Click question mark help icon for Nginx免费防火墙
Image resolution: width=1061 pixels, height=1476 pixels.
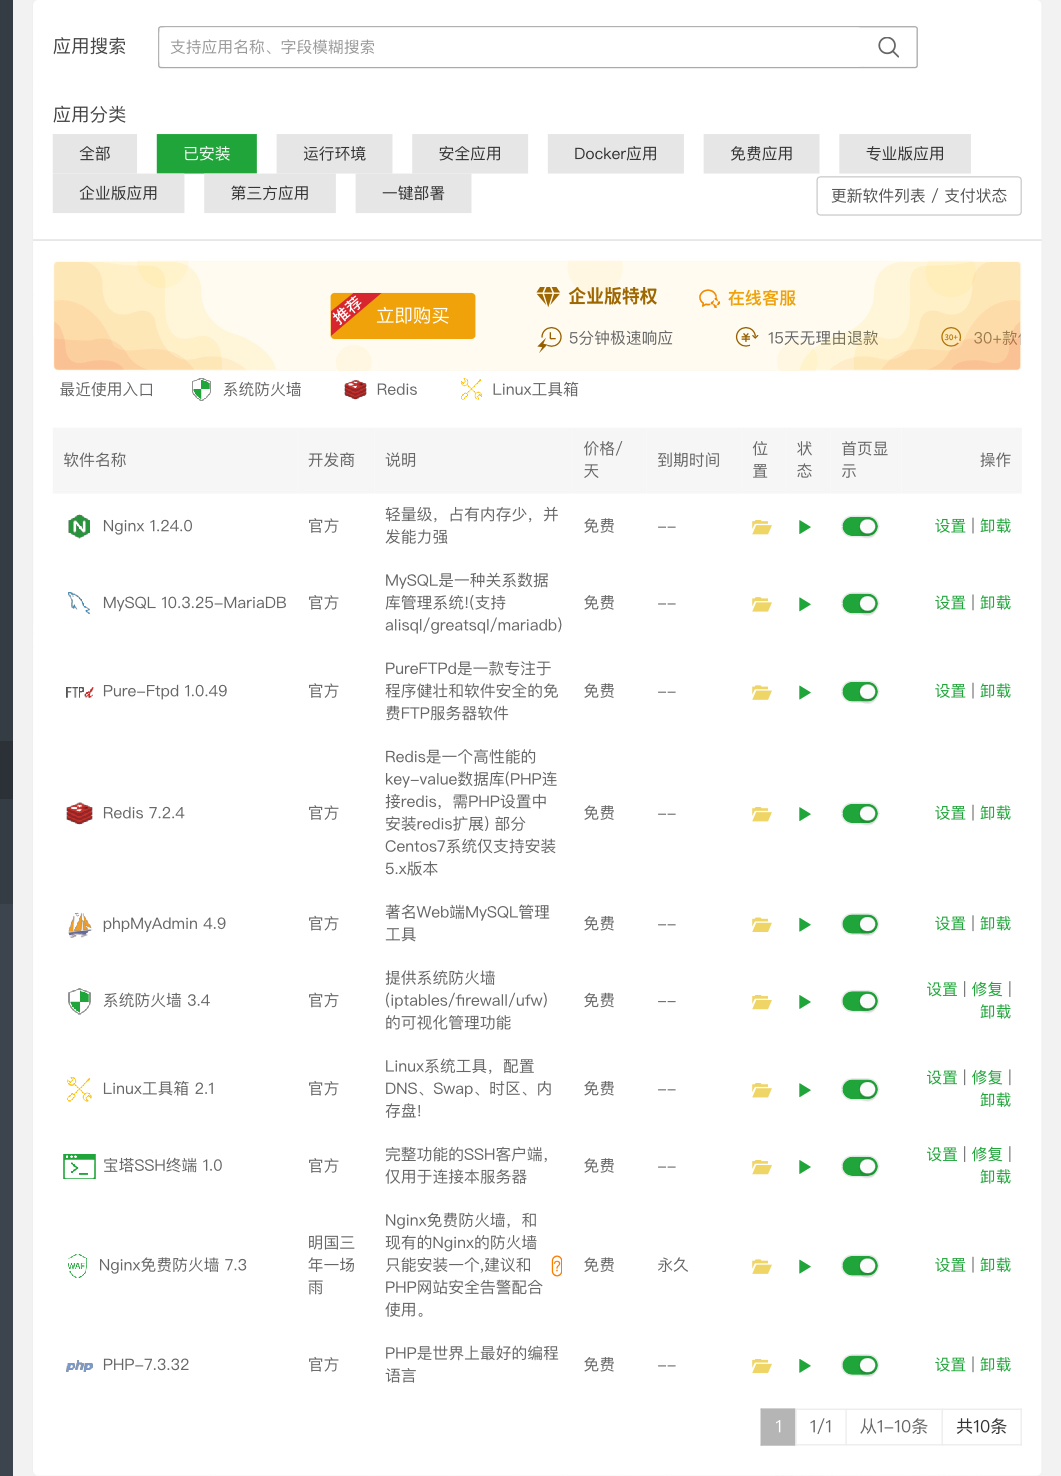(557, 1266)
